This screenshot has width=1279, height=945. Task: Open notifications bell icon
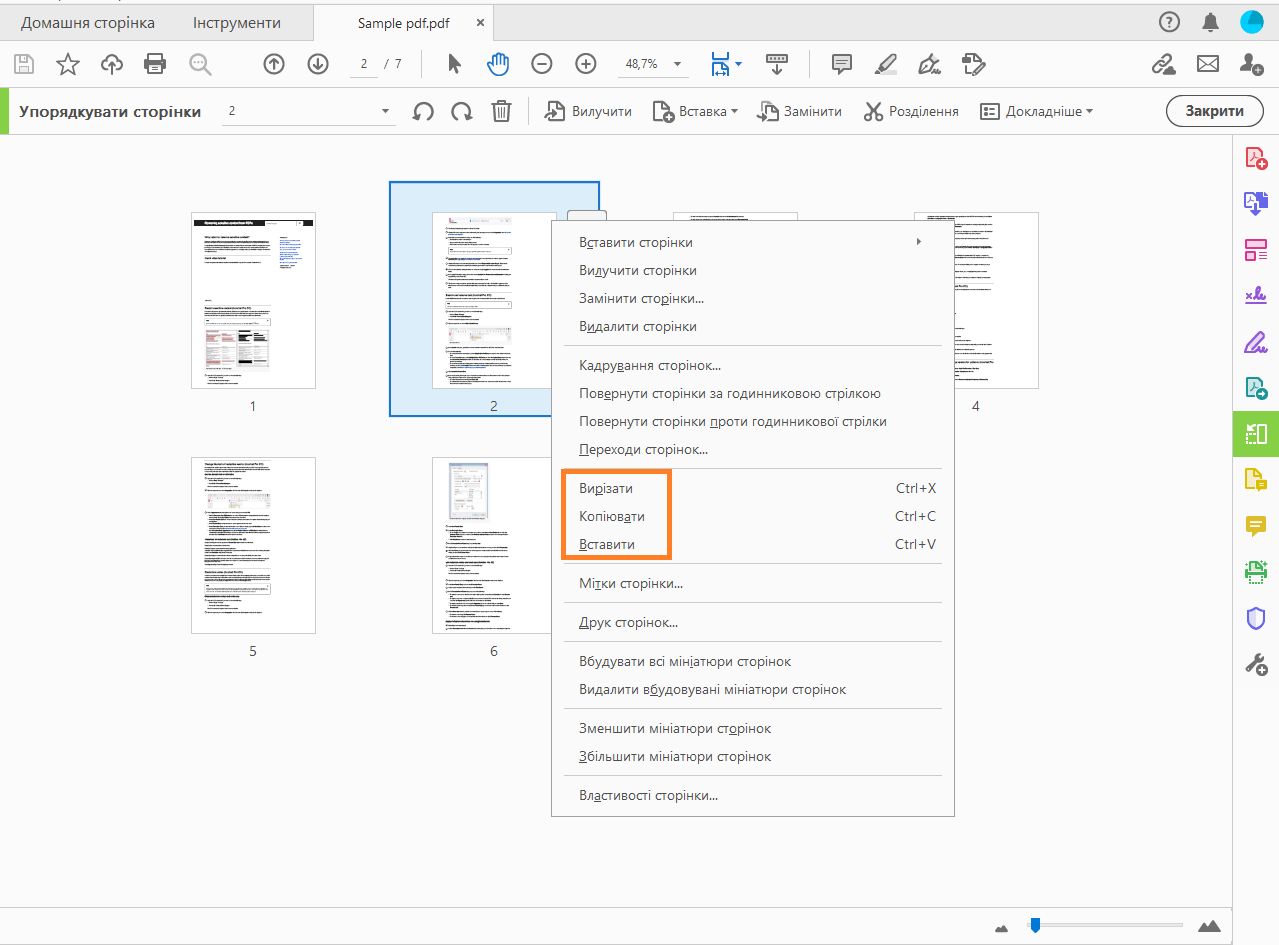tap(1211, 22)
